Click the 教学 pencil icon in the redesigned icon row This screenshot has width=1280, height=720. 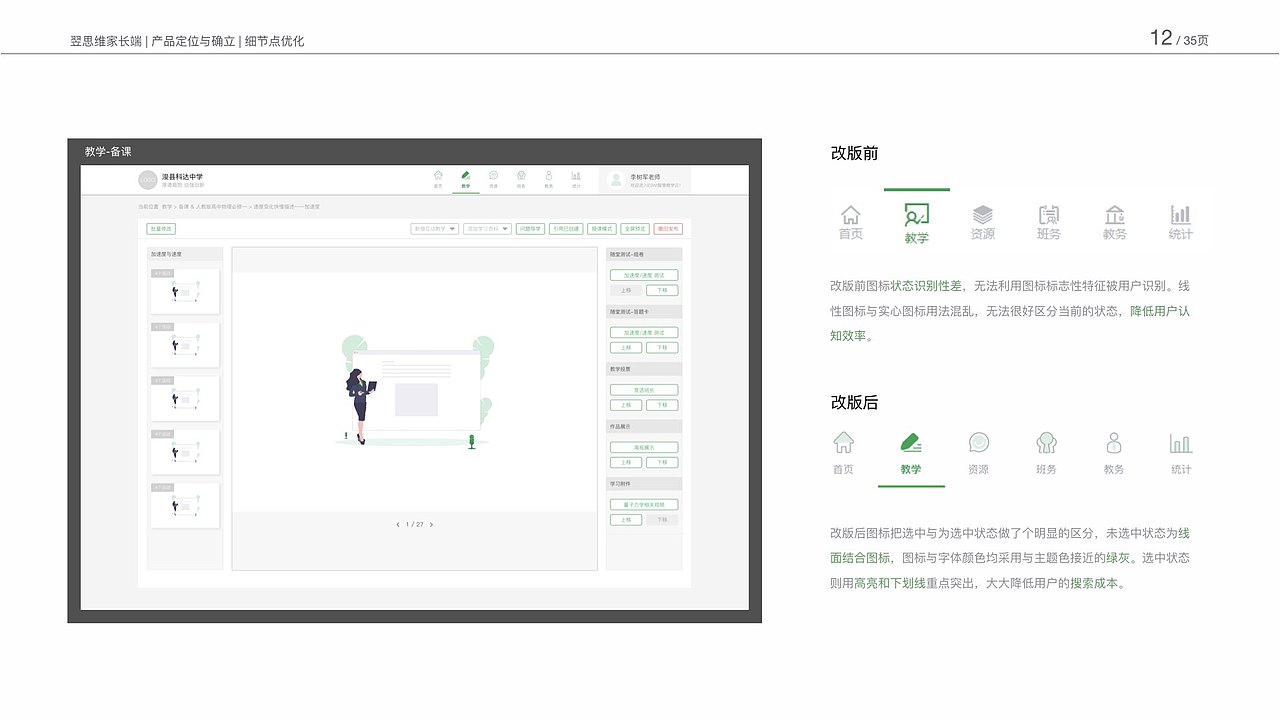coord(911,441)
